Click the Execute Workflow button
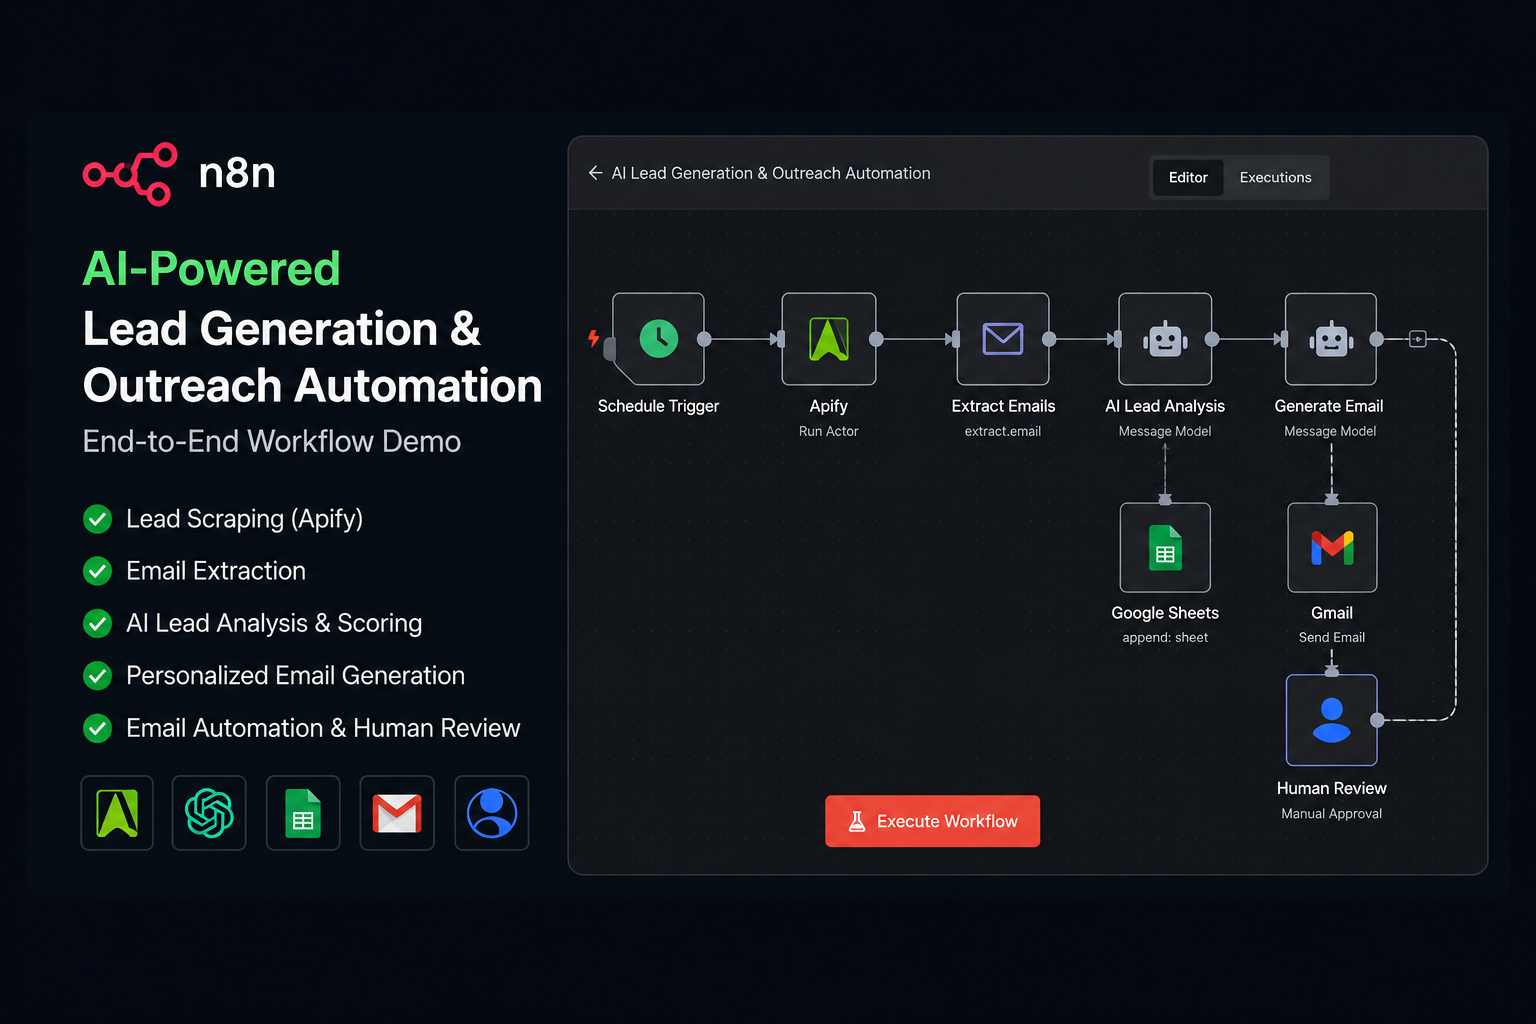Image resolution: width=1536 pixels, height=1024 pixels. (932, 821)
